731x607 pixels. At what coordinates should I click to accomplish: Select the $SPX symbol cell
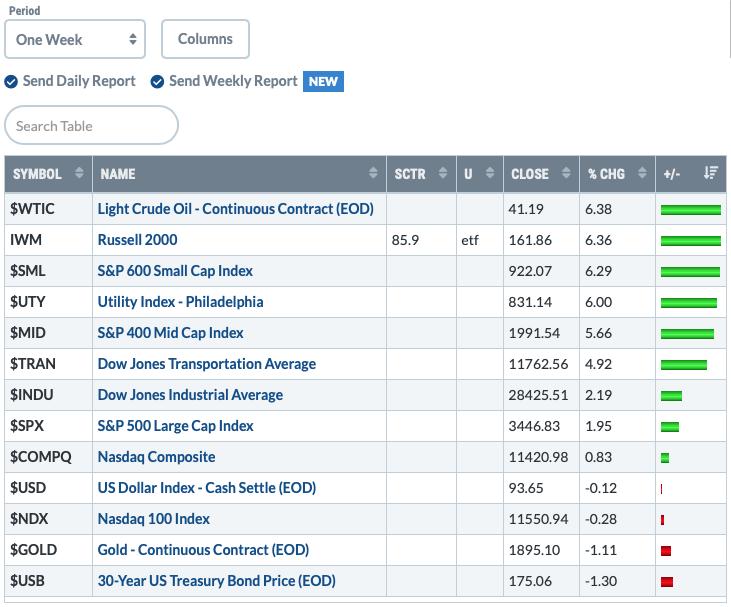point(48,426)
